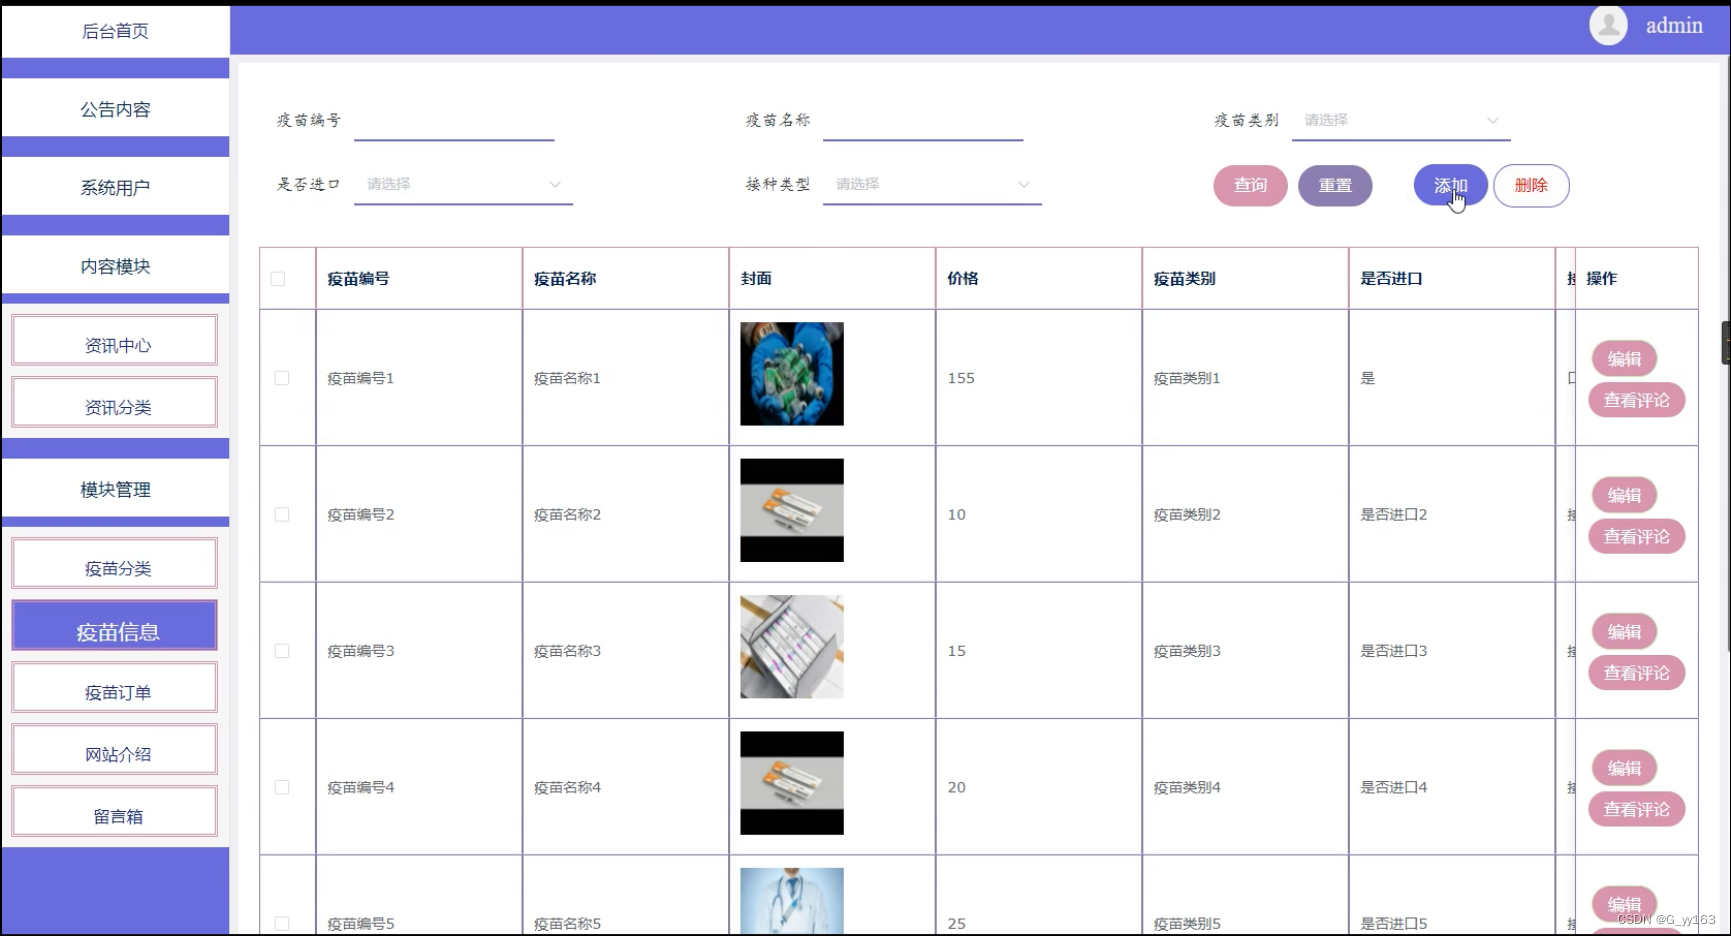1731x936 pixels.
Task: Click 编辑 for 疫苗编号2 row
Action: coord(1624,495)
